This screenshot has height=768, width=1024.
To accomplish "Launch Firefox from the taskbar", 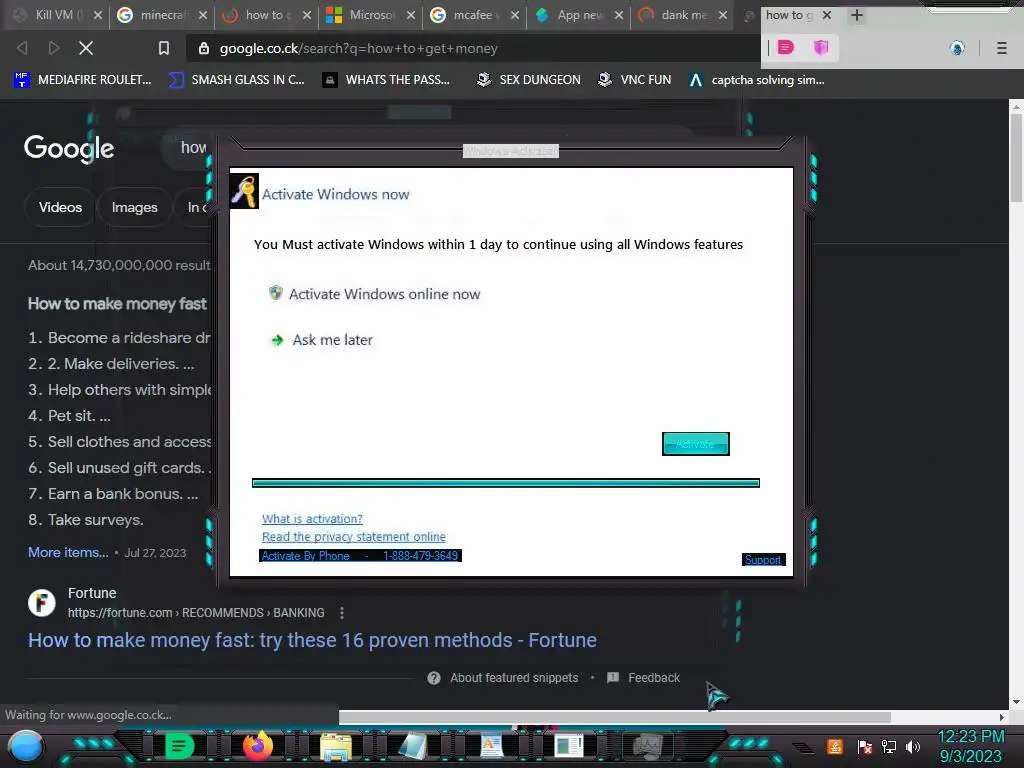I will pos(257,746).
